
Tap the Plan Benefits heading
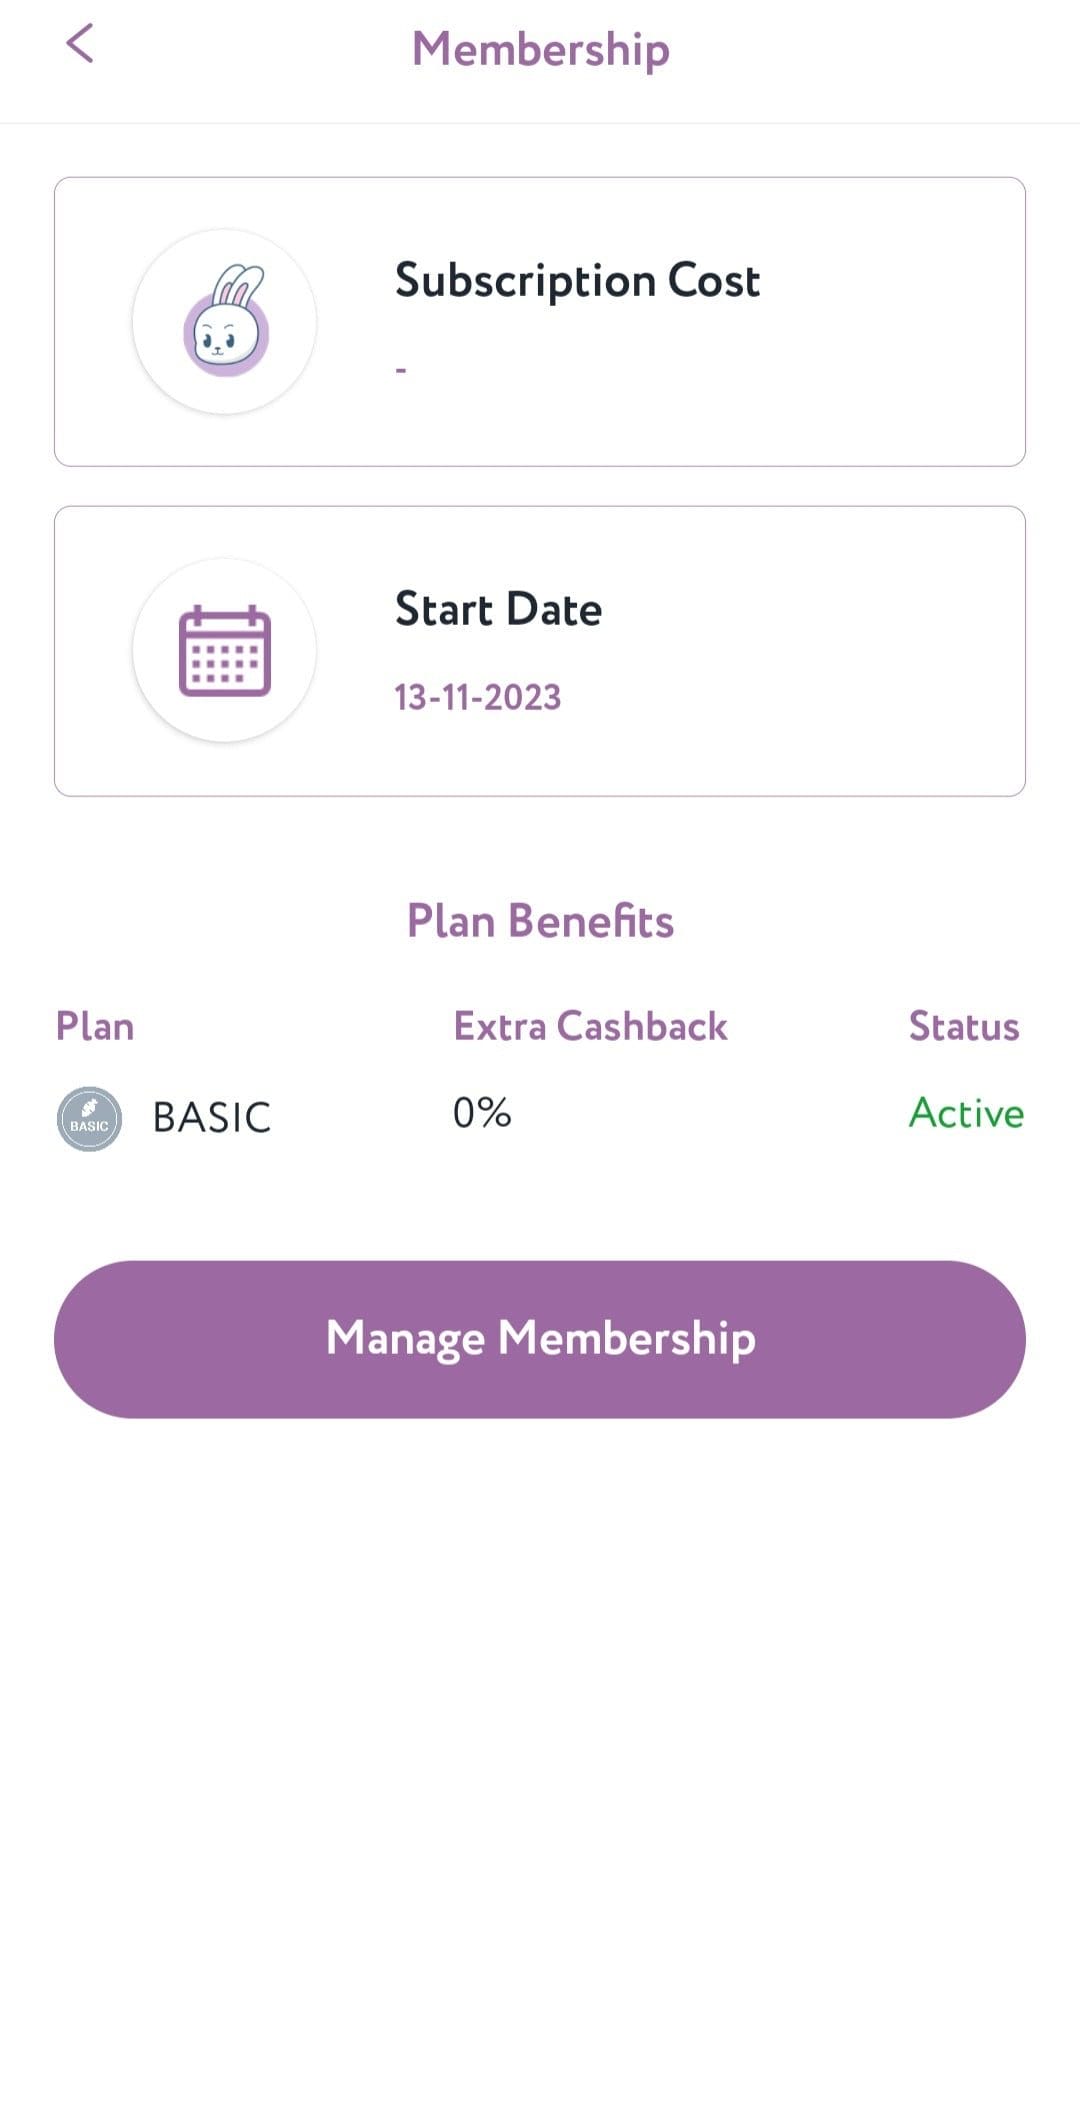click(x=540, y=921)
